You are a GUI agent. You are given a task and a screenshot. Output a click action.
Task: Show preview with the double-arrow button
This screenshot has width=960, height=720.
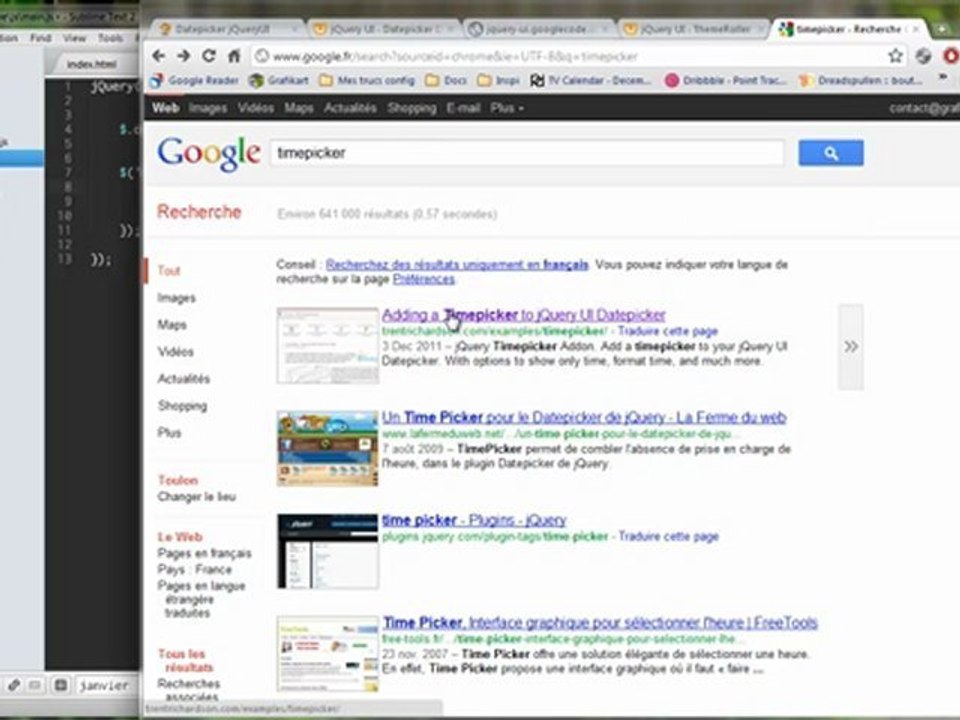(x=851, y=347)
